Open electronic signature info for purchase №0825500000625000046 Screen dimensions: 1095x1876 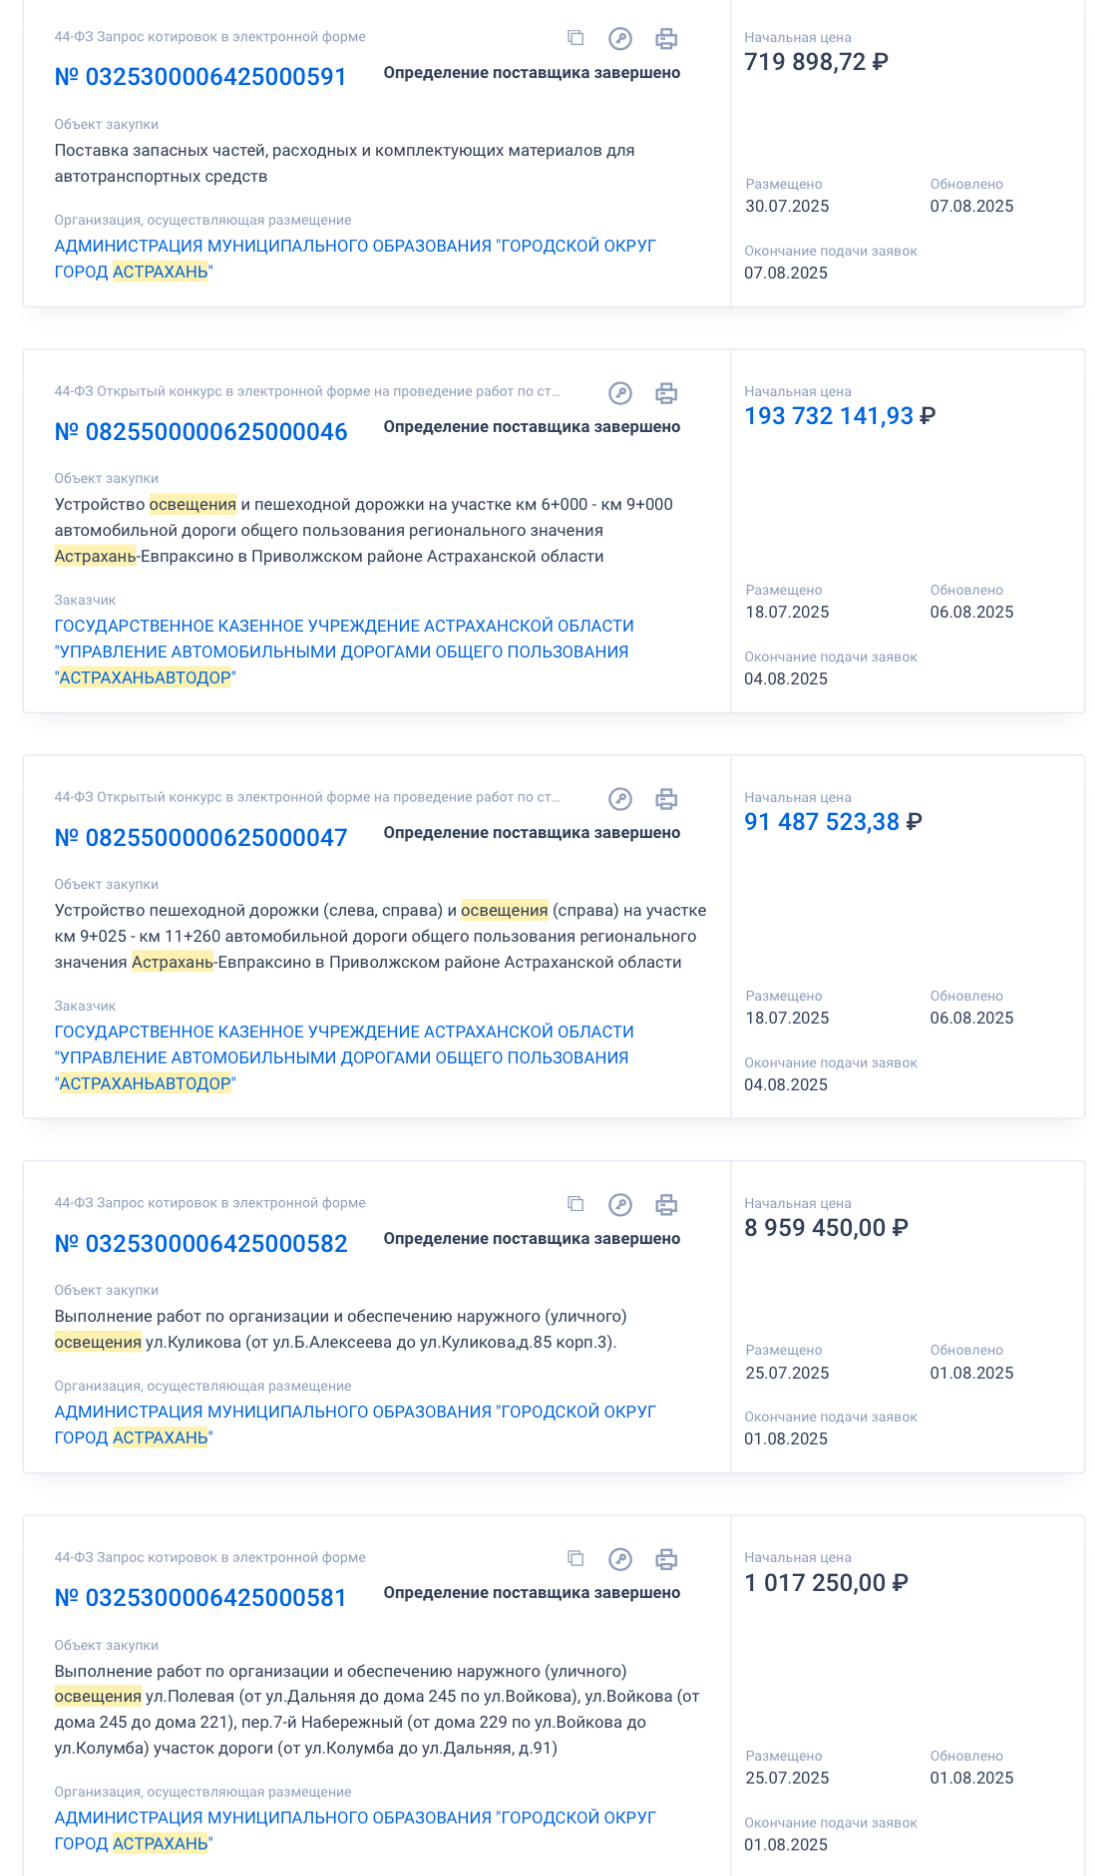tap(620, 393)
